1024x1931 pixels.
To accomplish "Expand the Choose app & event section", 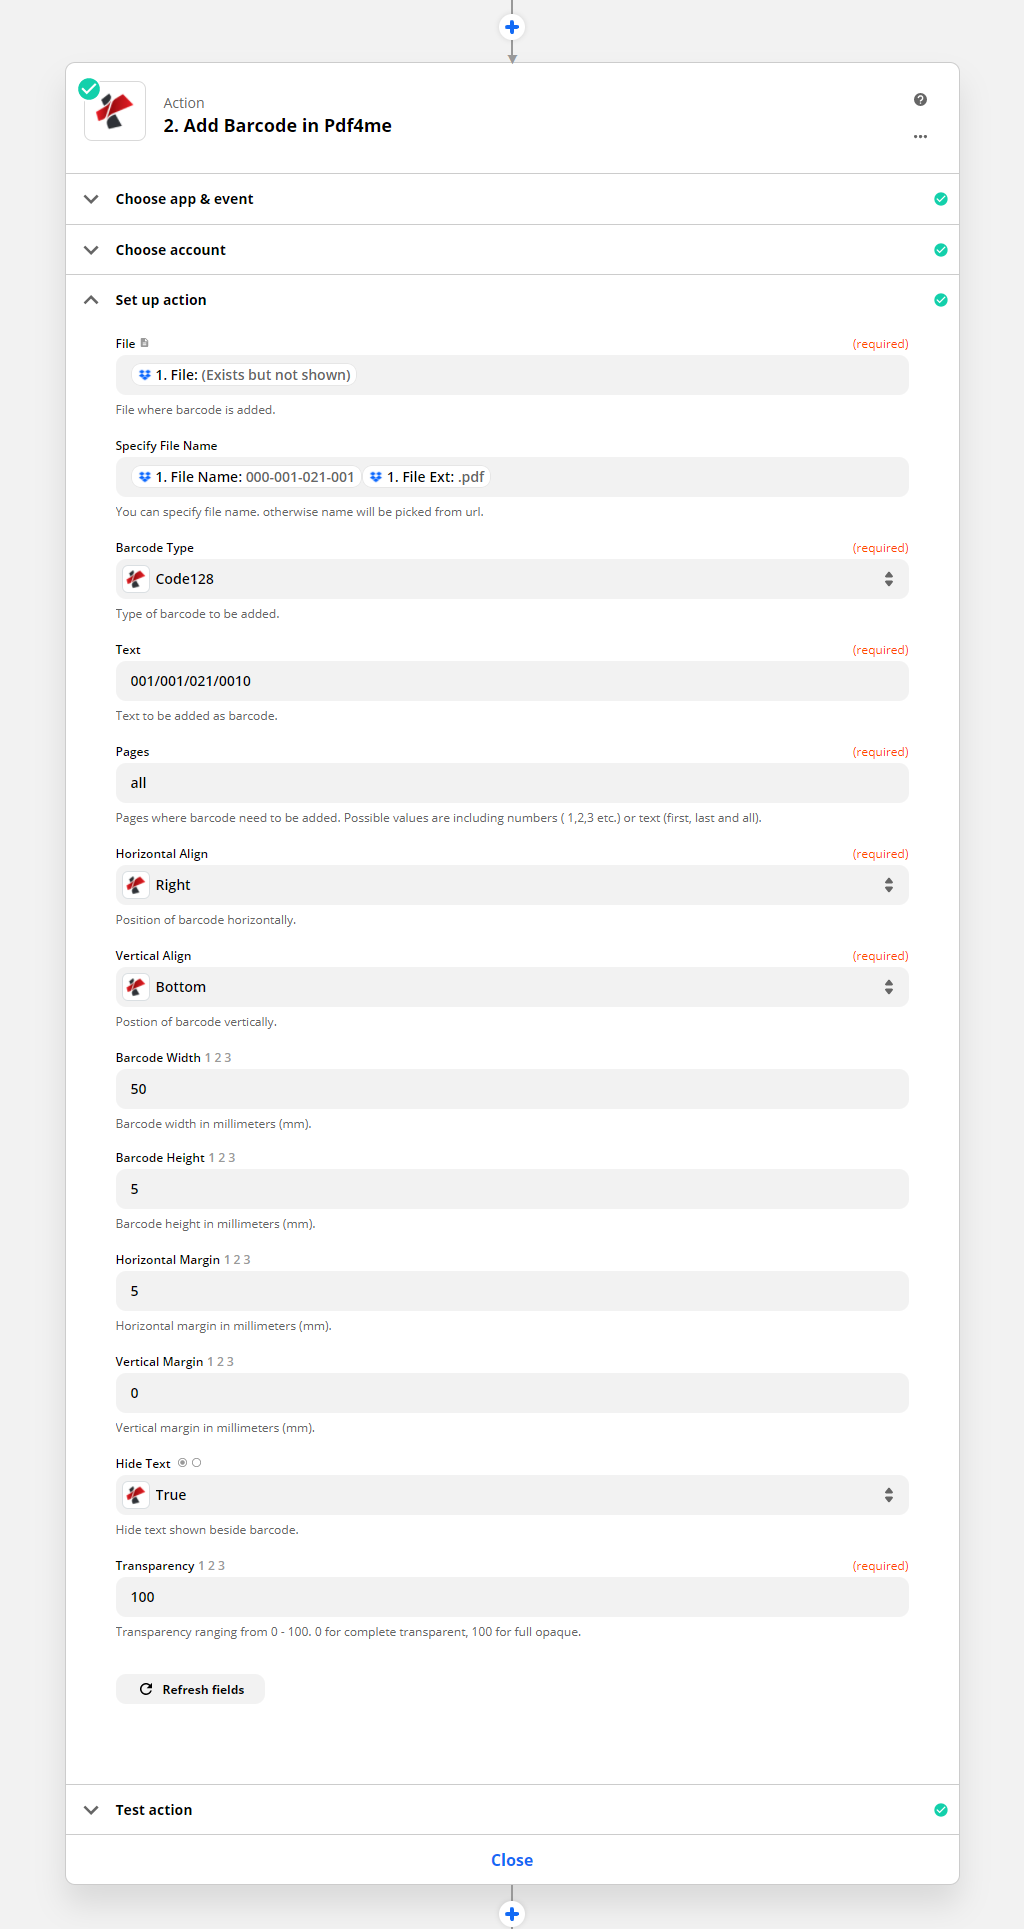I will pos(184,199).
